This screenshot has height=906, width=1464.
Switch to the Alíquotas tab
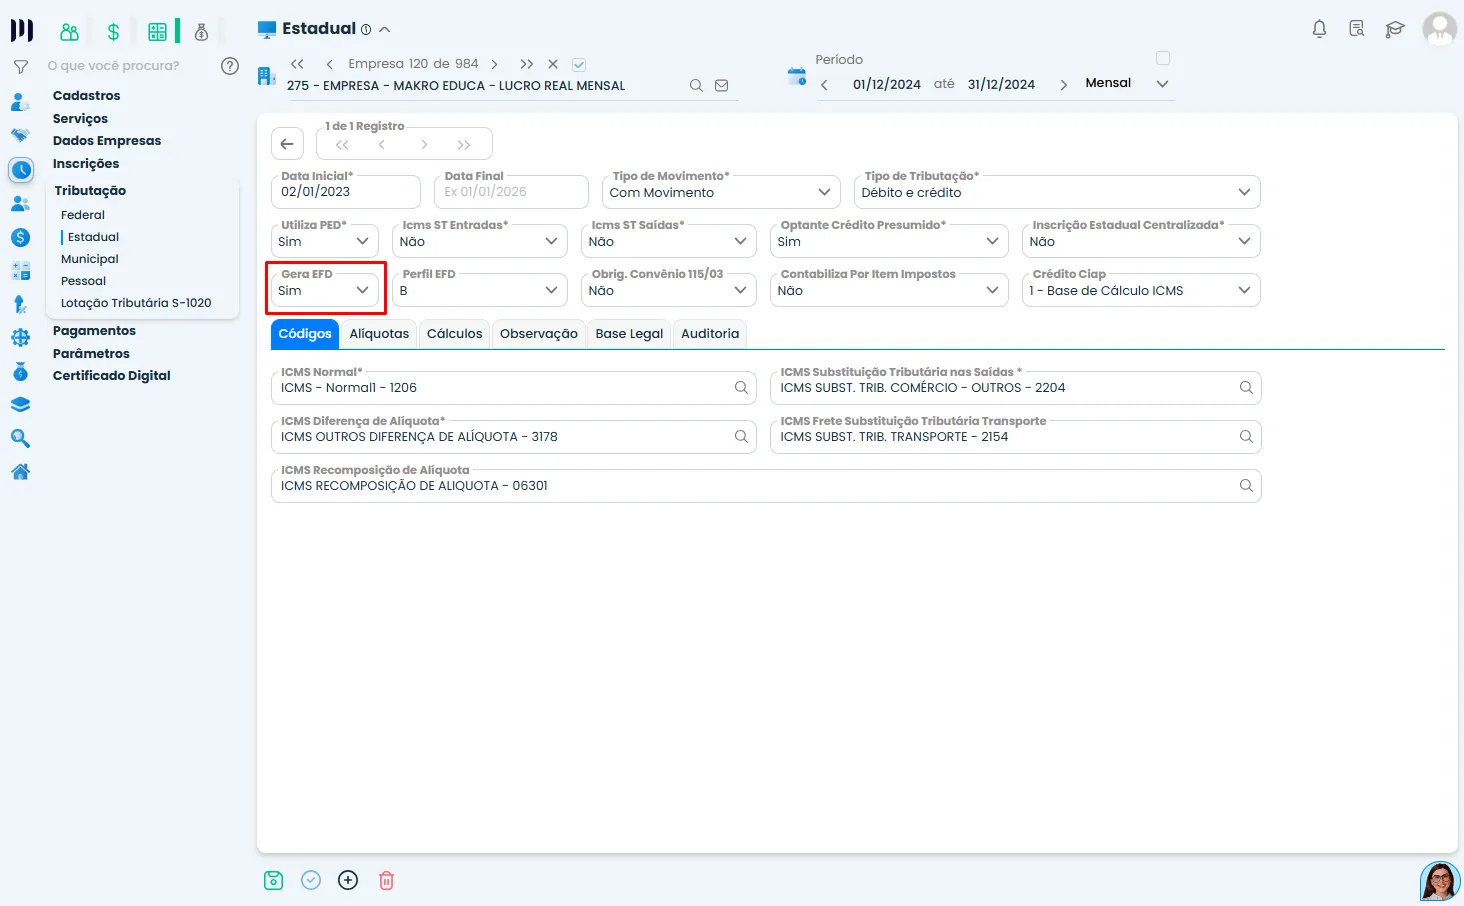(379, 334)
